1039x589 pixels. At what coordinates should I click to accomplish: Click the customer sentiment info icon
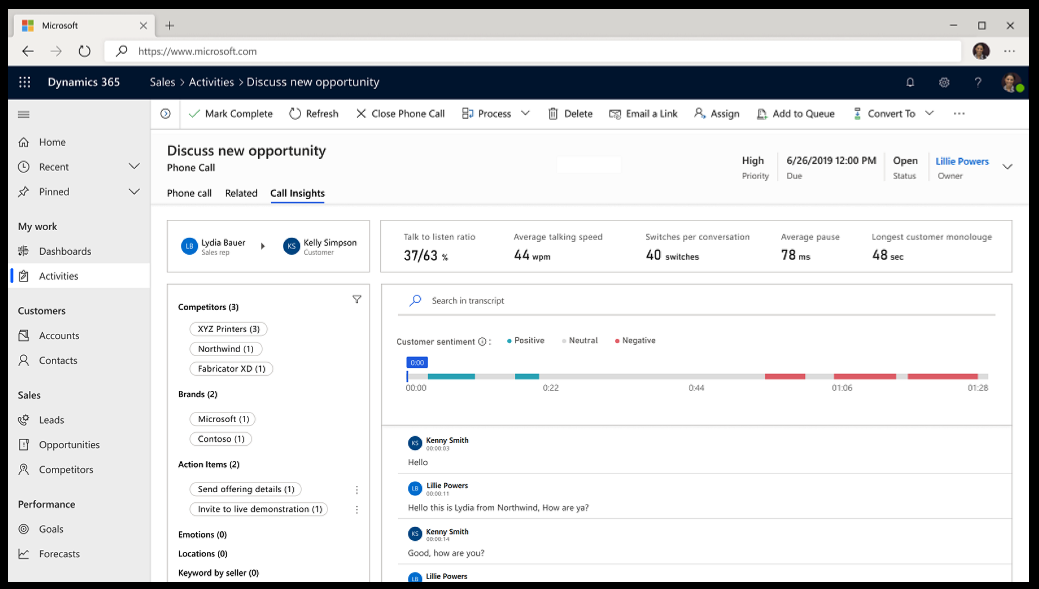(x=482, y=342)
